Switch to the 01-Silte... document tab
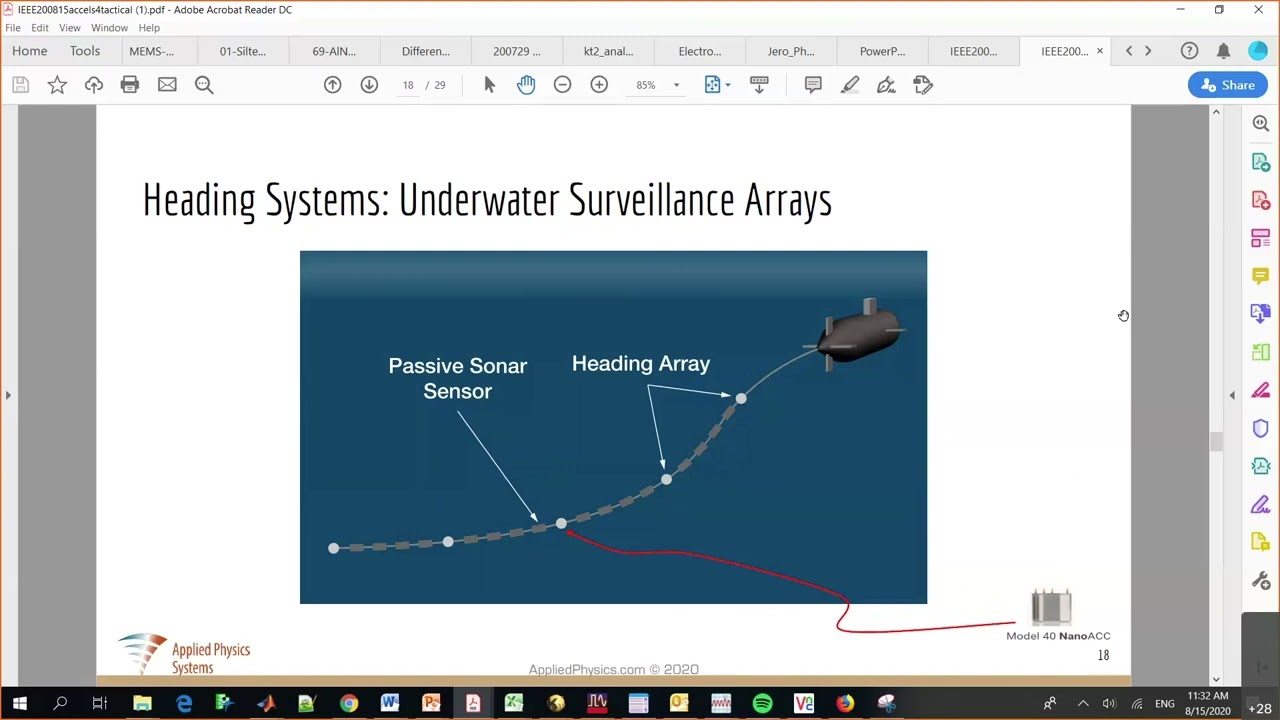 click(x=243, y=51)
